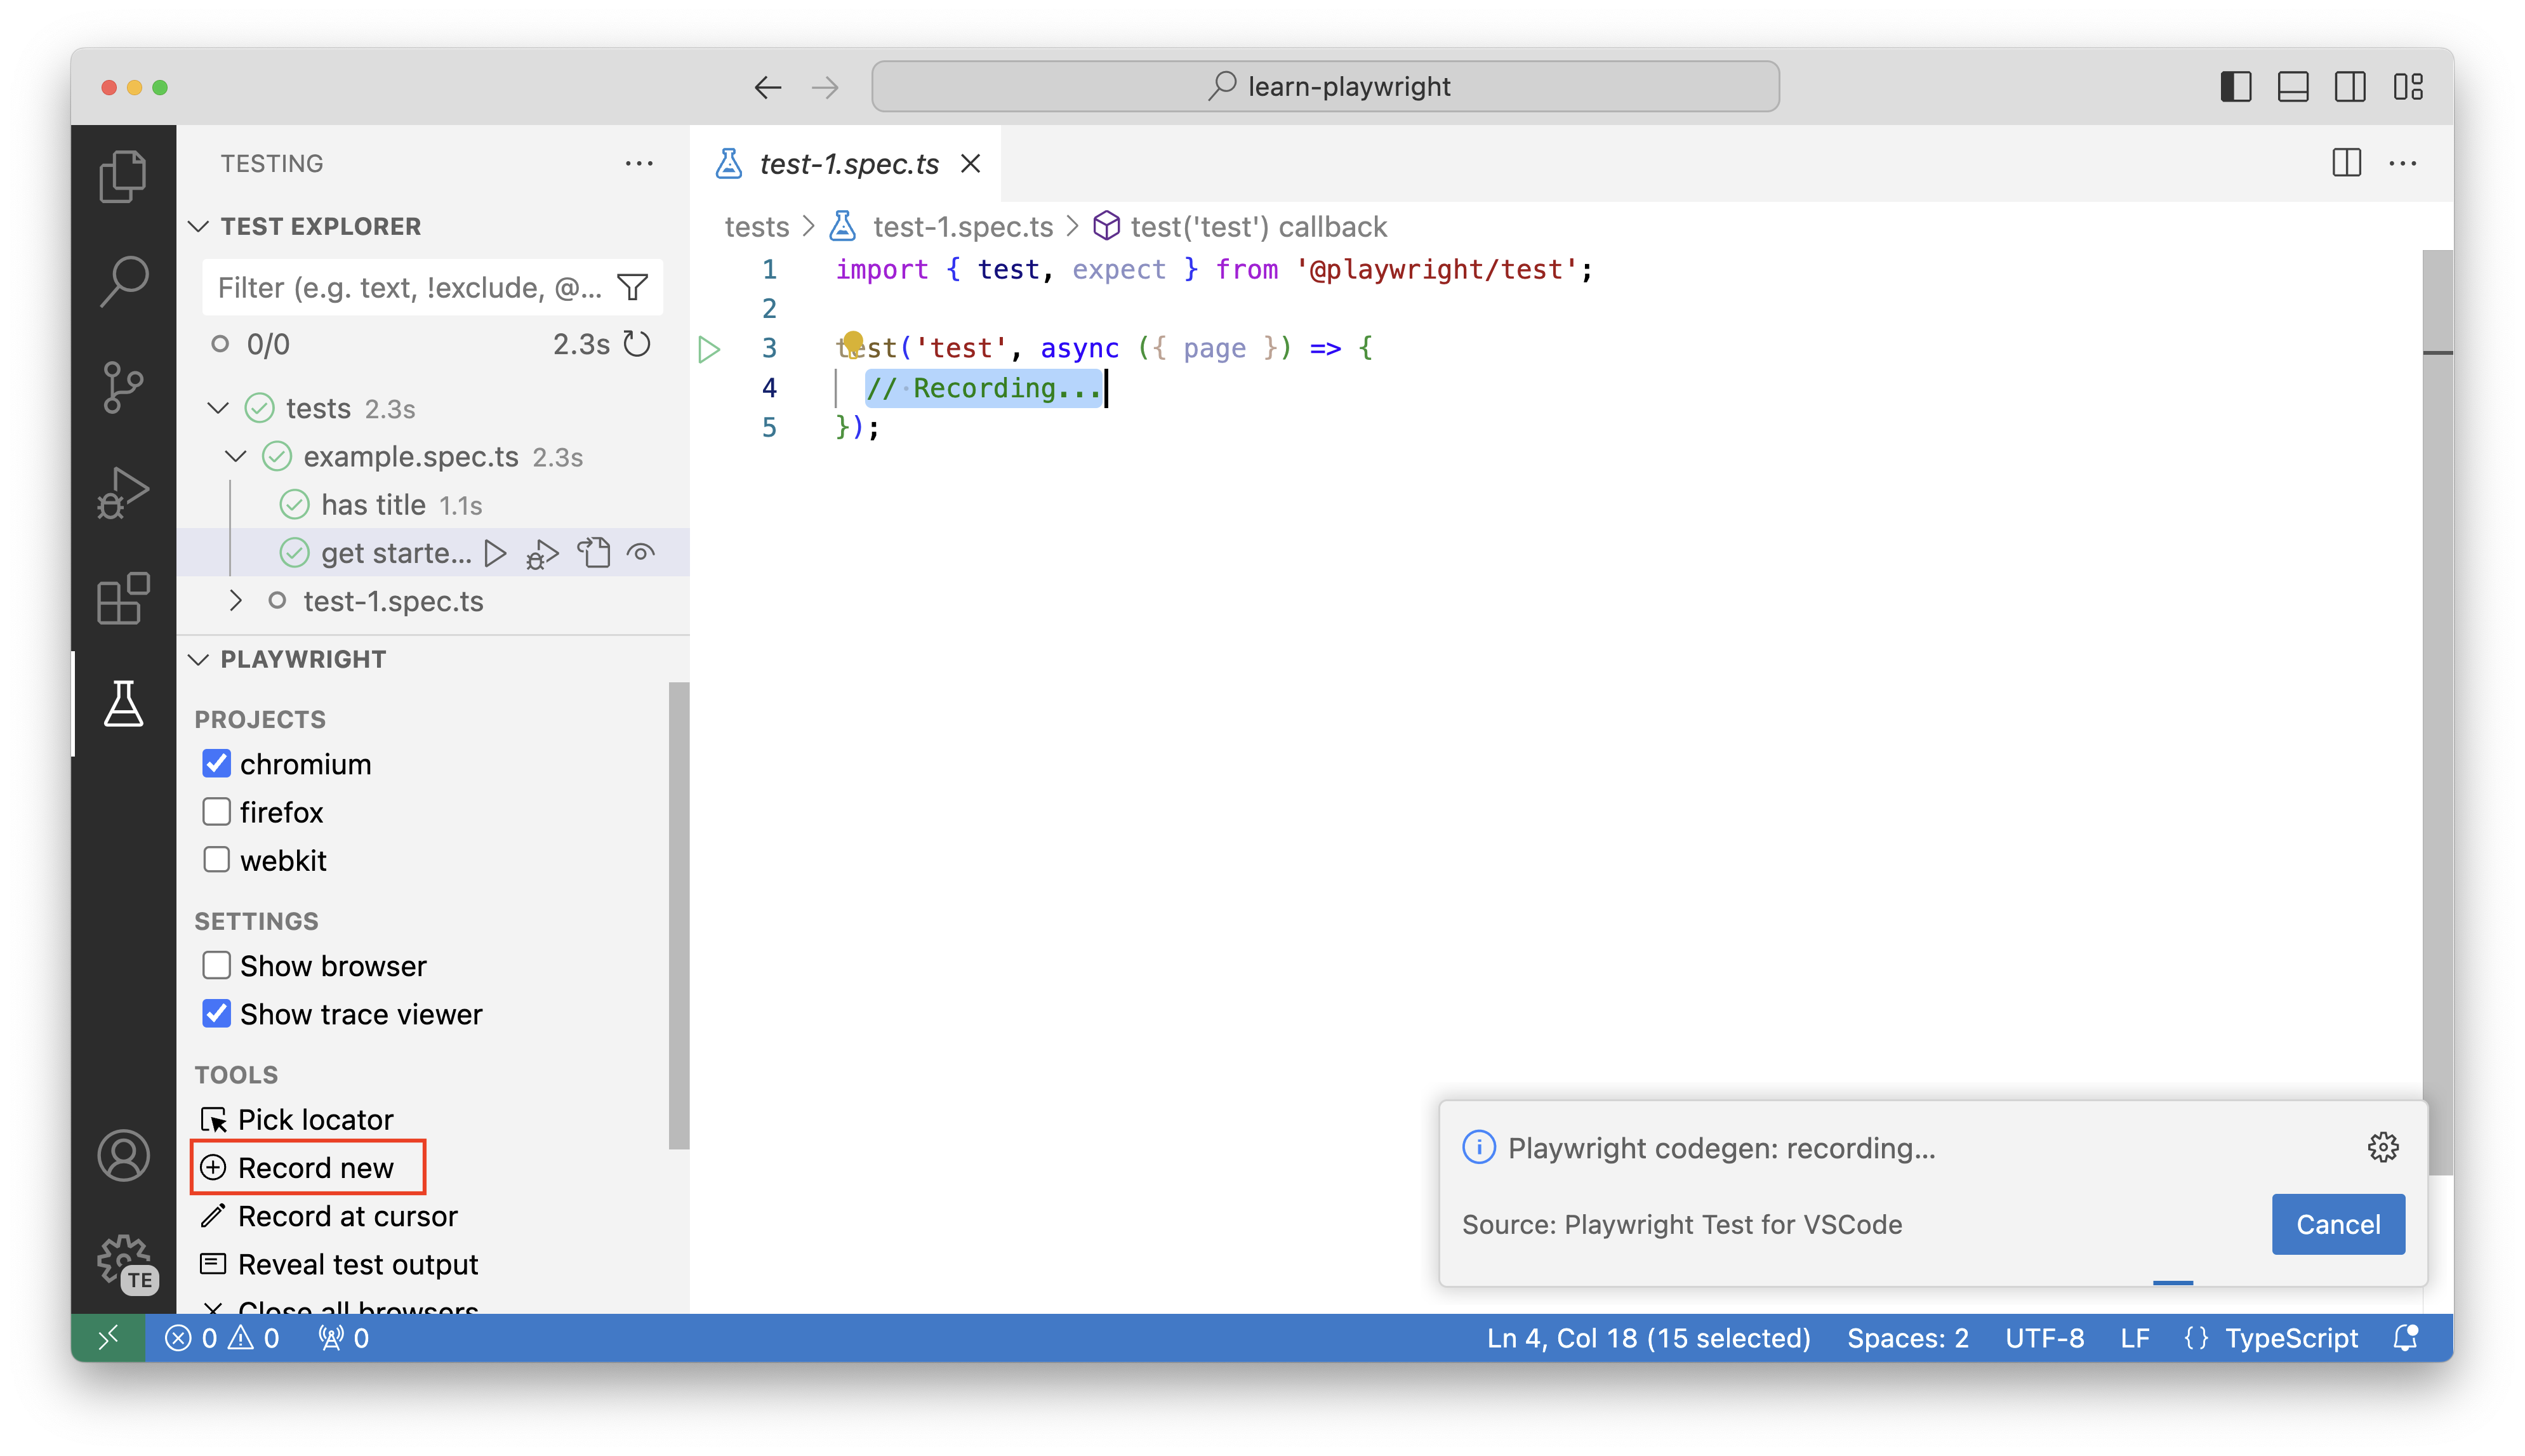This screenshot has width=2525, height=1456.
Task: Open the Explorer sidebar icon
Action: (x=123, y=175)
